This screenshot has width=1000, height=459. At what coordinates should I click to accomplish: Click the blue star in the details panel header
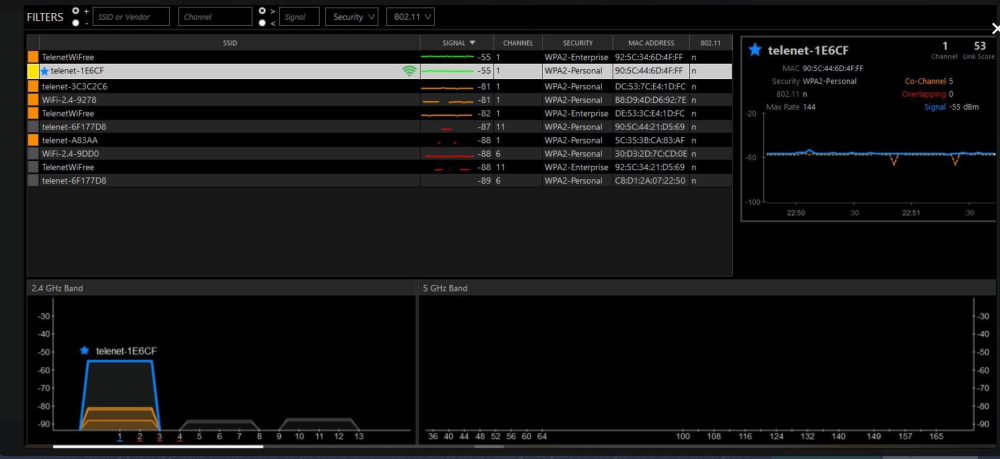tap(755, 50)
